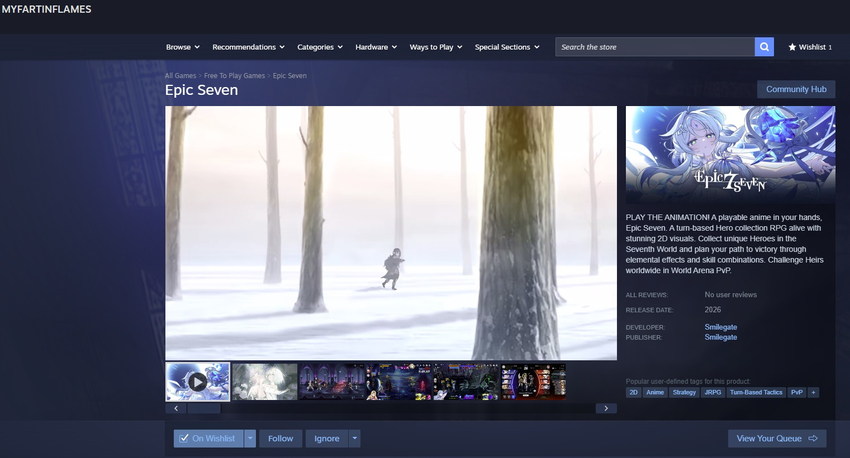Select the third dark battle screenshot thumbnail
Image resolution: width=850 pixels, height=458 pixels.
[x=332, y=382]
